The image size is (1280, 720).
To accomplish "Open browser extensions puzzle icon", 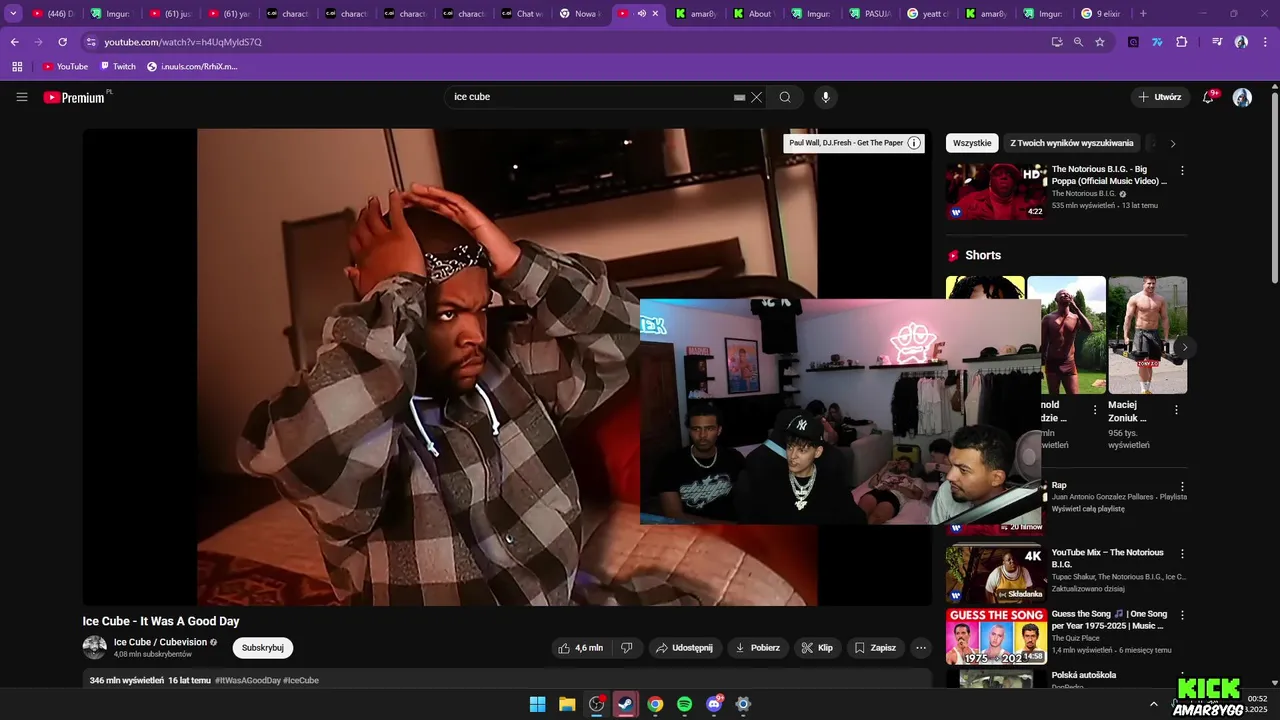I will pos(1181,42).
